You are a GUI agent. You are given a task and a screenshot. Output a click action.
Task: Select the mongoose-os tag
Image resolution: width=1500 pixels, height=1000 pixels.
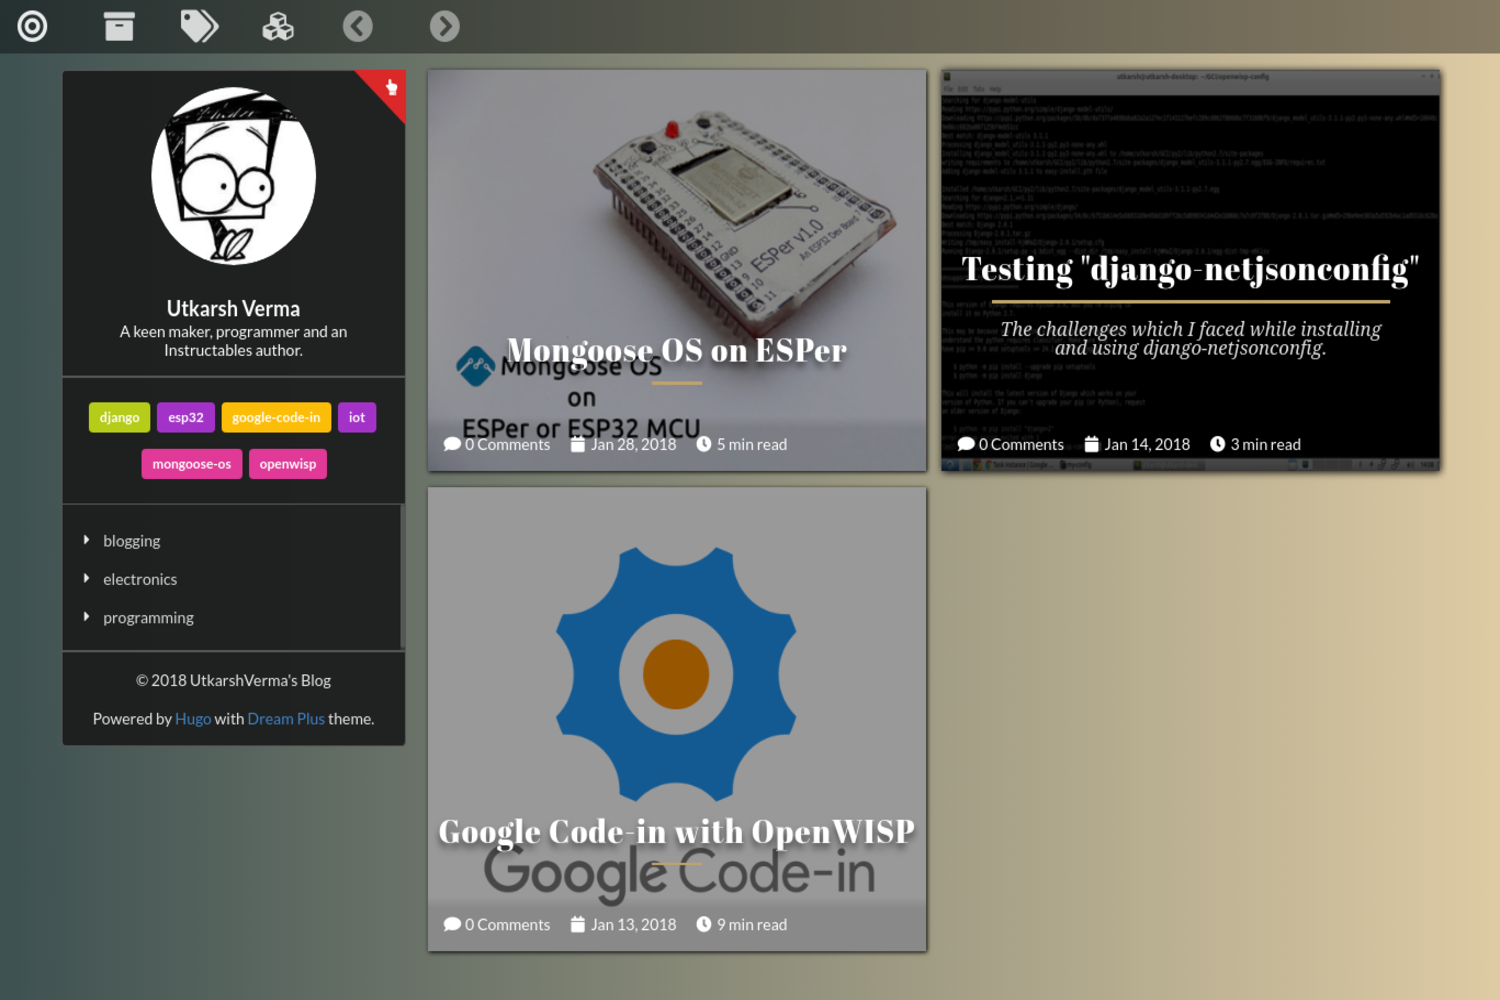tap(192, 464)
